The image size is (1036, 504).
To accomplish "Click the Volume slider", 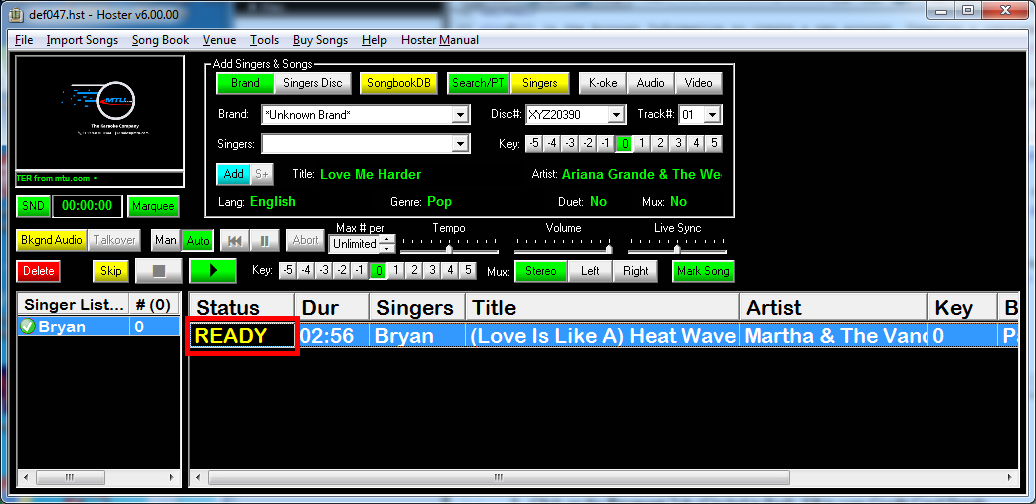I will coord(563,248).
